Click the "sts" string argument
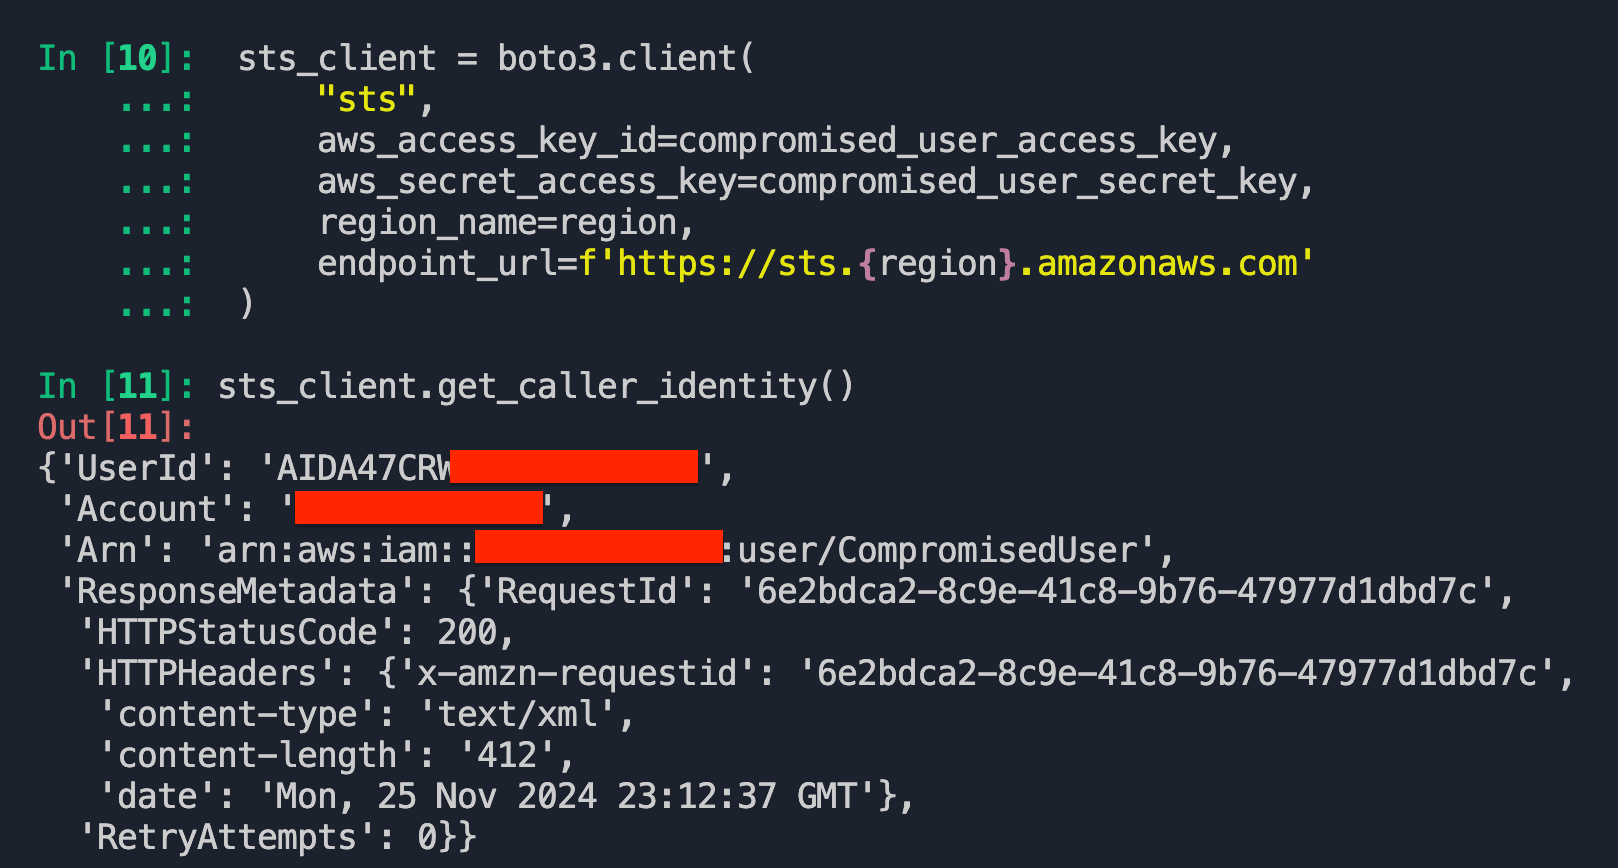This screenshot has height=868, width=1618. coord(366,100)
